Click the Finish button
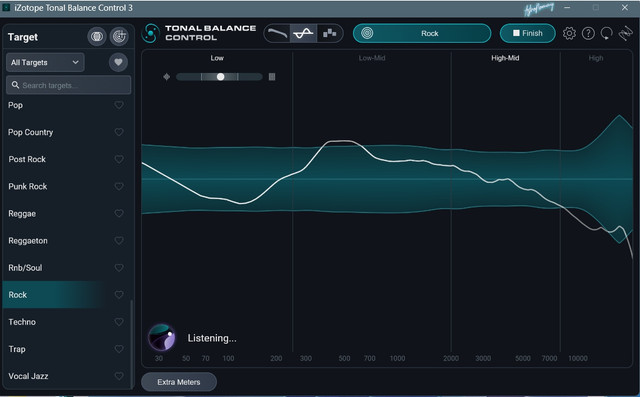Viewport: 640px width, 397px height. pos(527,33)
